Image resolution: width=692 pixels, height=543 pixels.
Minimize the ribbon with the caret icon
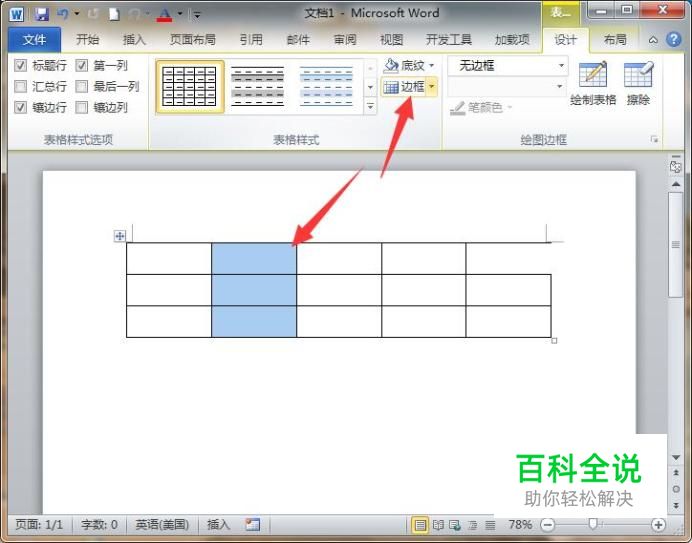click(x=653, y=40)
